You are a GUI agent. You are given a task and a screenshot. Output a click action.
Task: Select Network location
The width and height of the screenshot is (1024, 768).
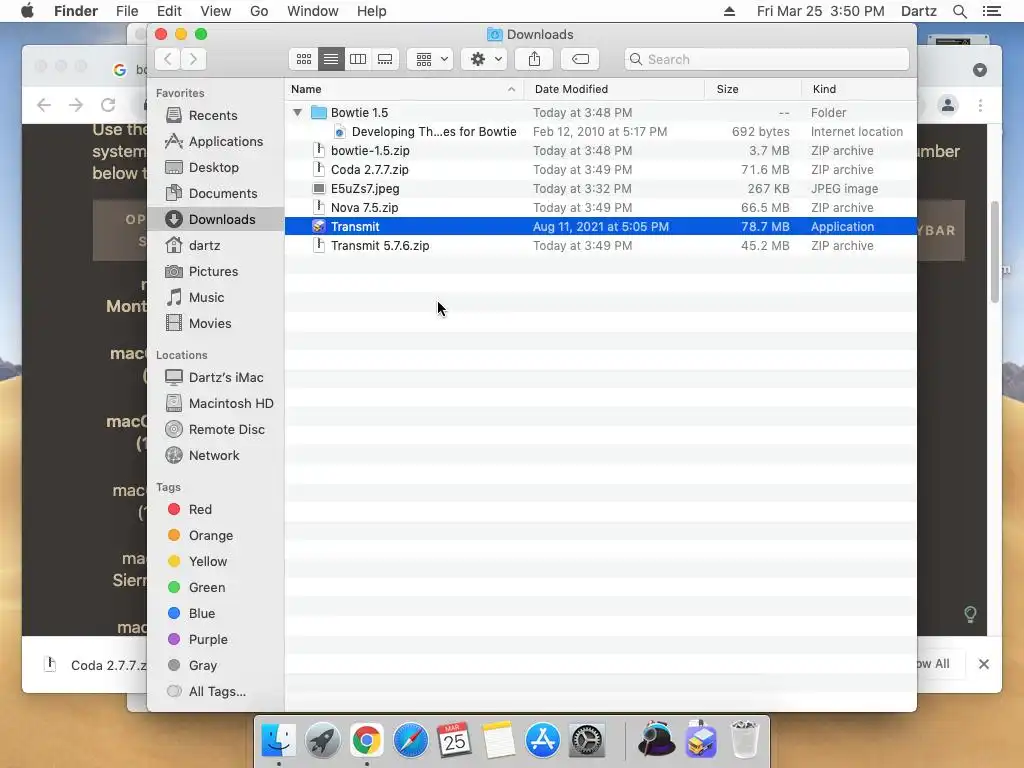pos(214,456)
